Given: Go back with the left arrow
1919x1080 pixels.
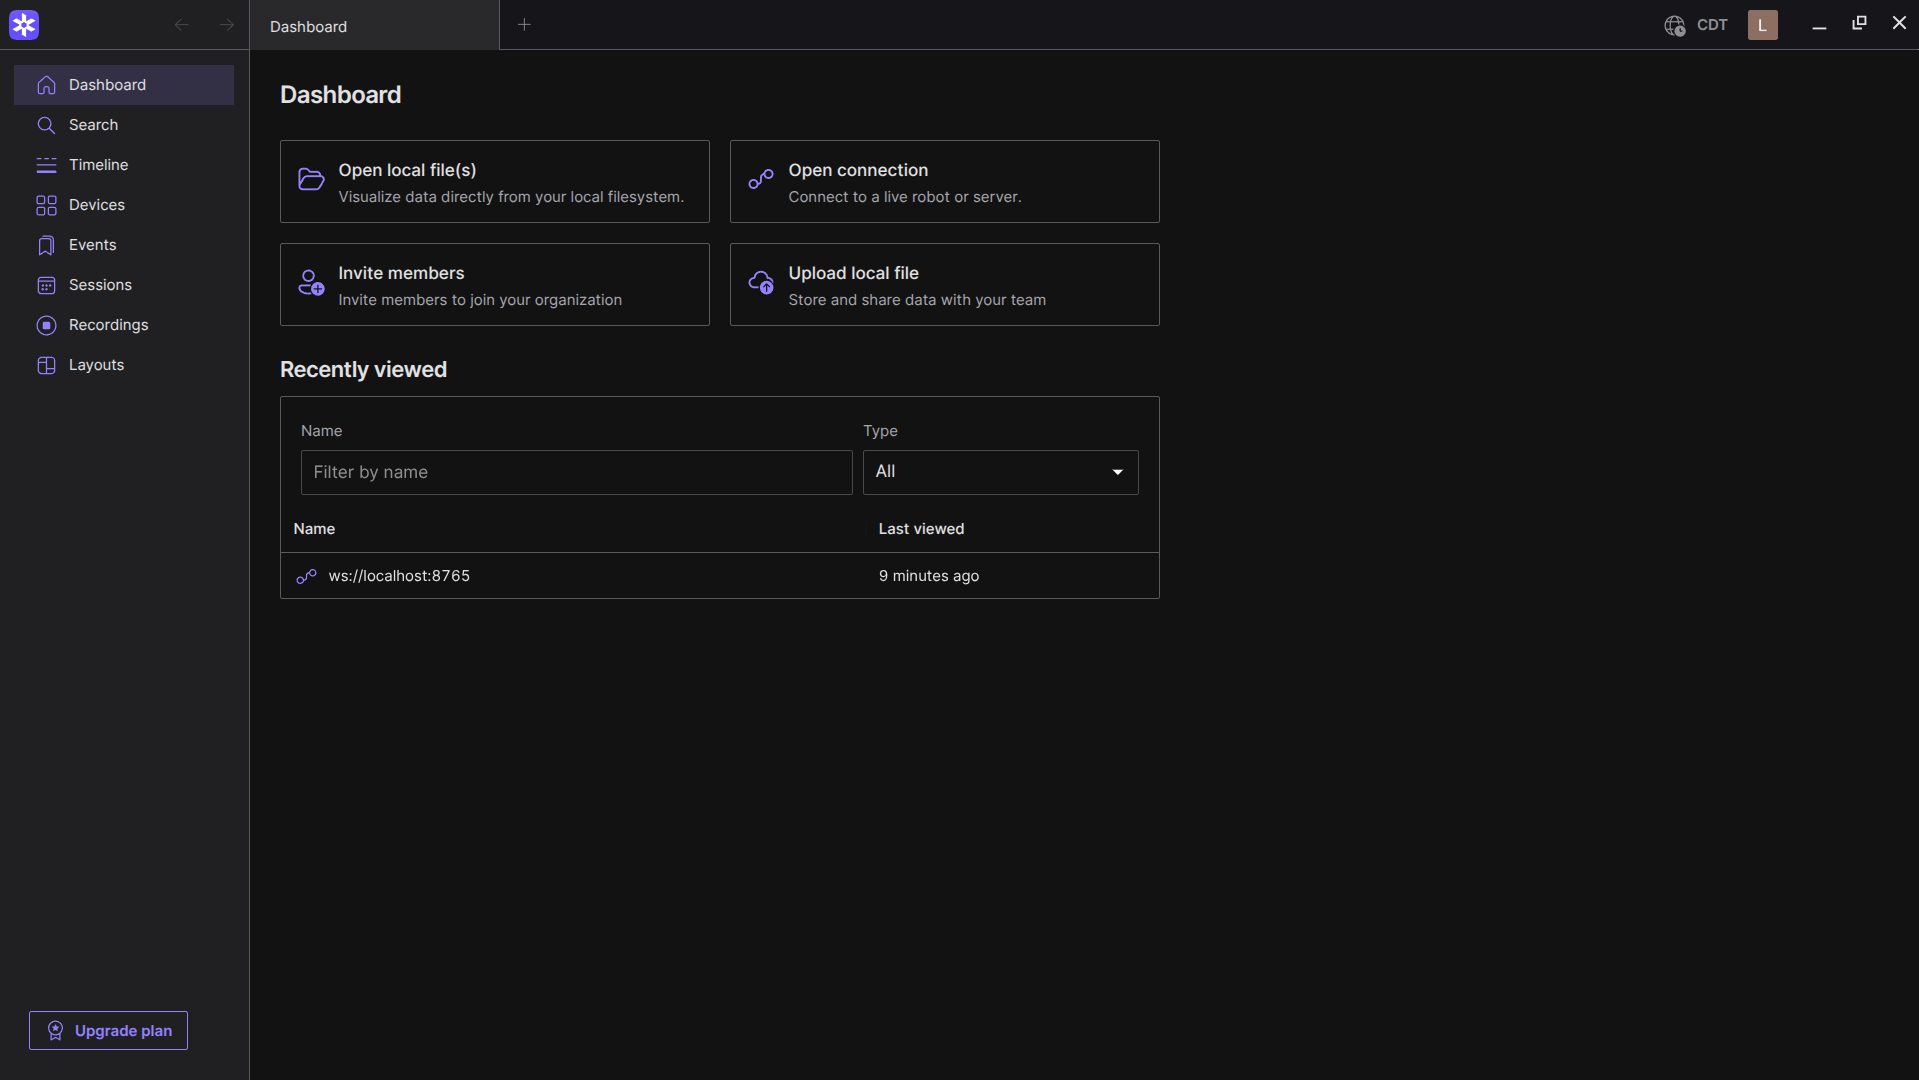Looking at the screenshot, I should tap(181, 25).
